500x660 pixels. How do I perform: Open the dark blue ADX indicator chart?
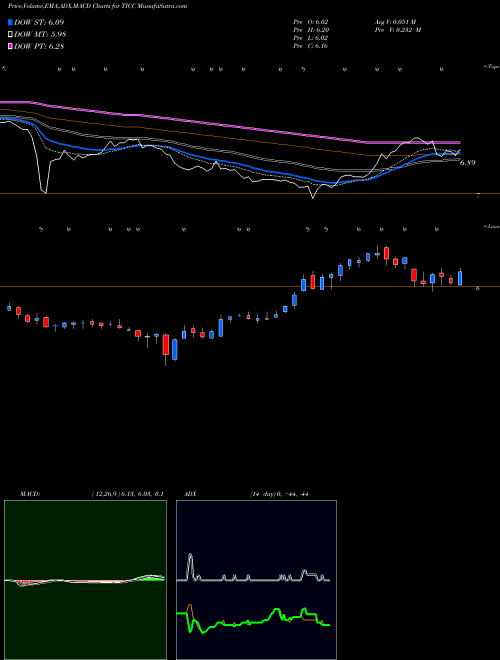pyautogui.click(x=256, y=580)
